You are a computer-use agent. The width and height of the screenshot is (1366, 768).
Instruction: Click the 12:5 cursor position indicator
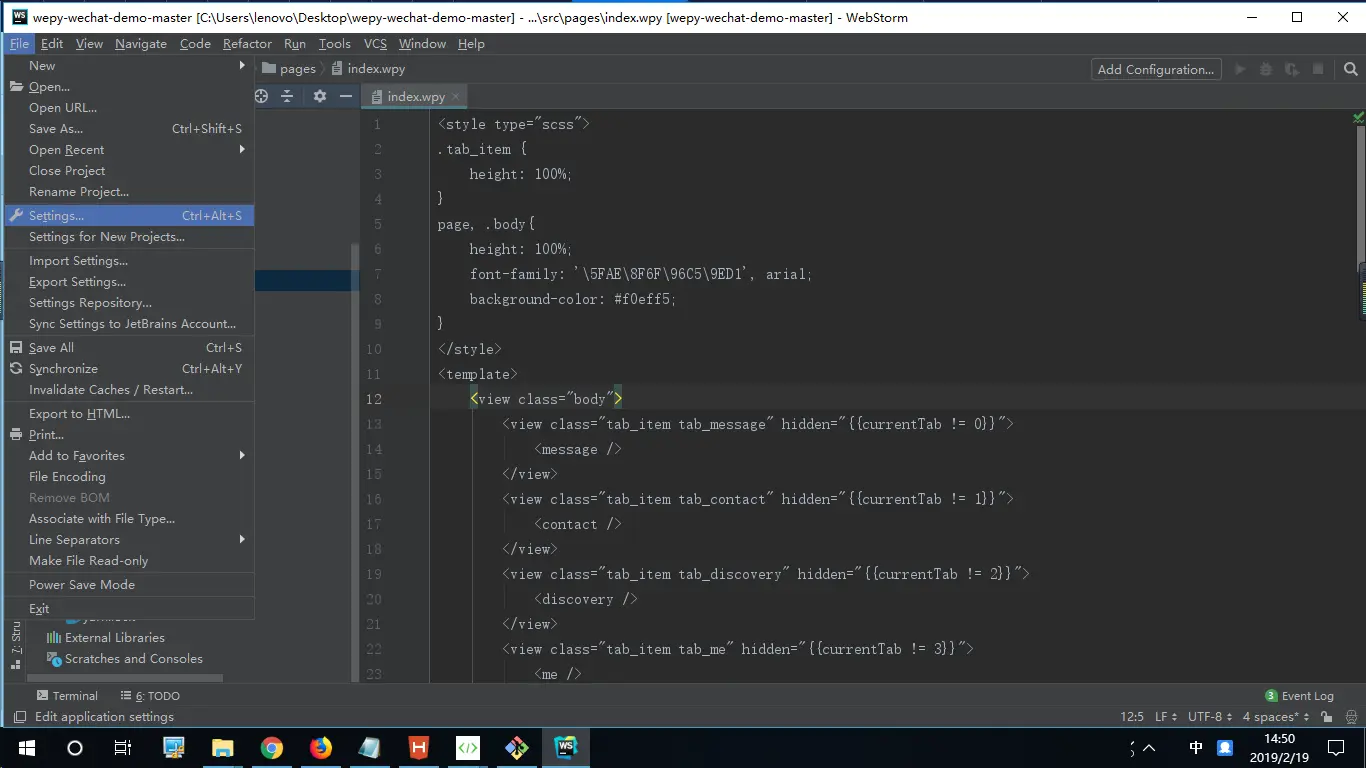point(1132,717)
